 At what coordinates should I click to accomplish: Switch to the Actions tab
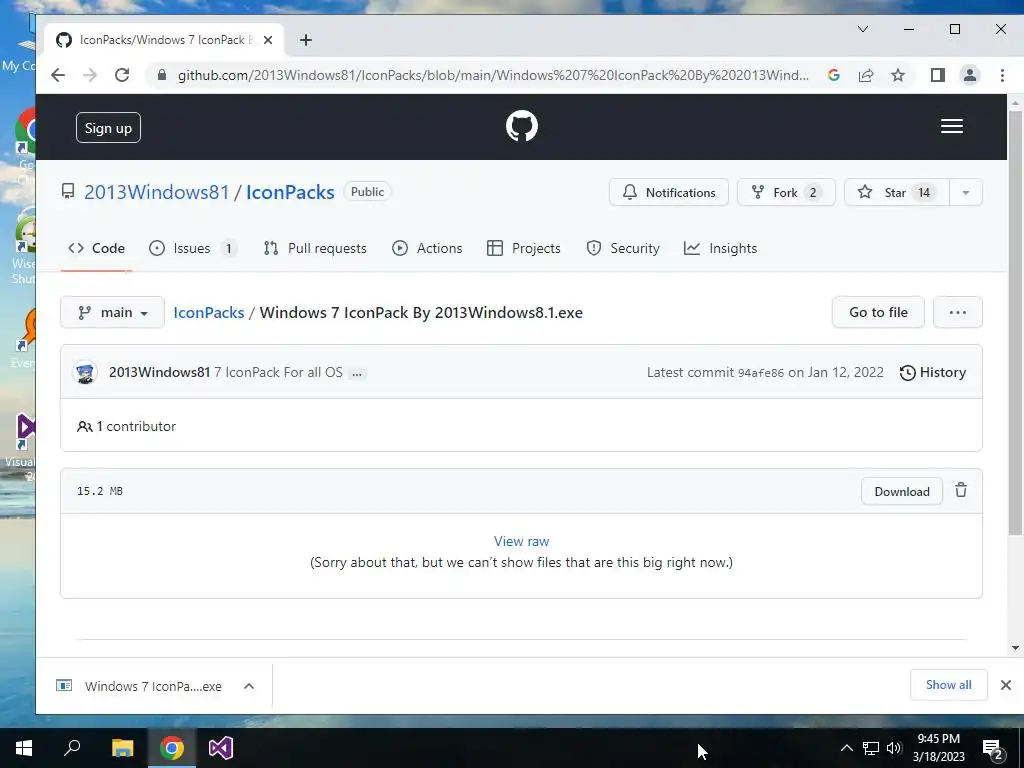coord(427,248)
